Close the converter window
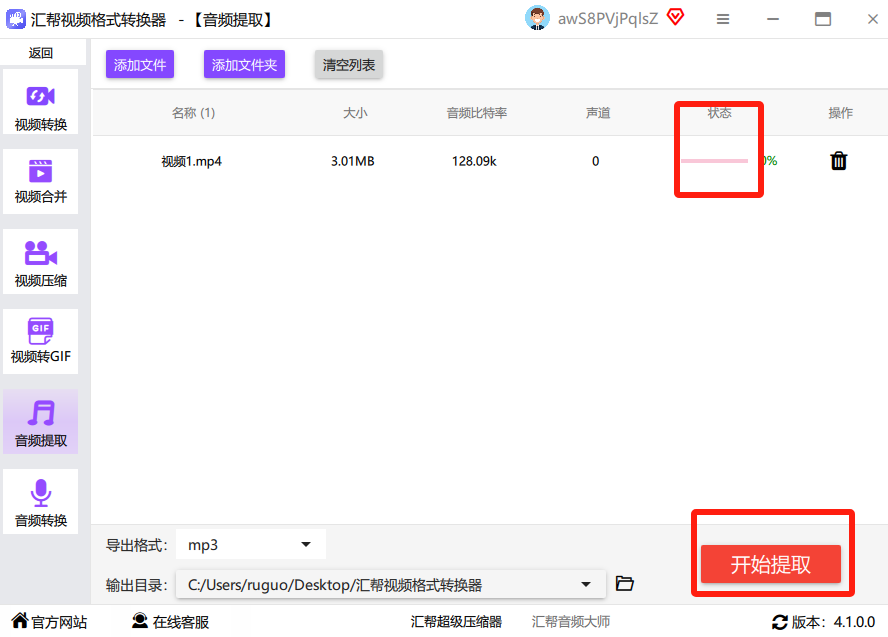 click(x=873, y=19)
